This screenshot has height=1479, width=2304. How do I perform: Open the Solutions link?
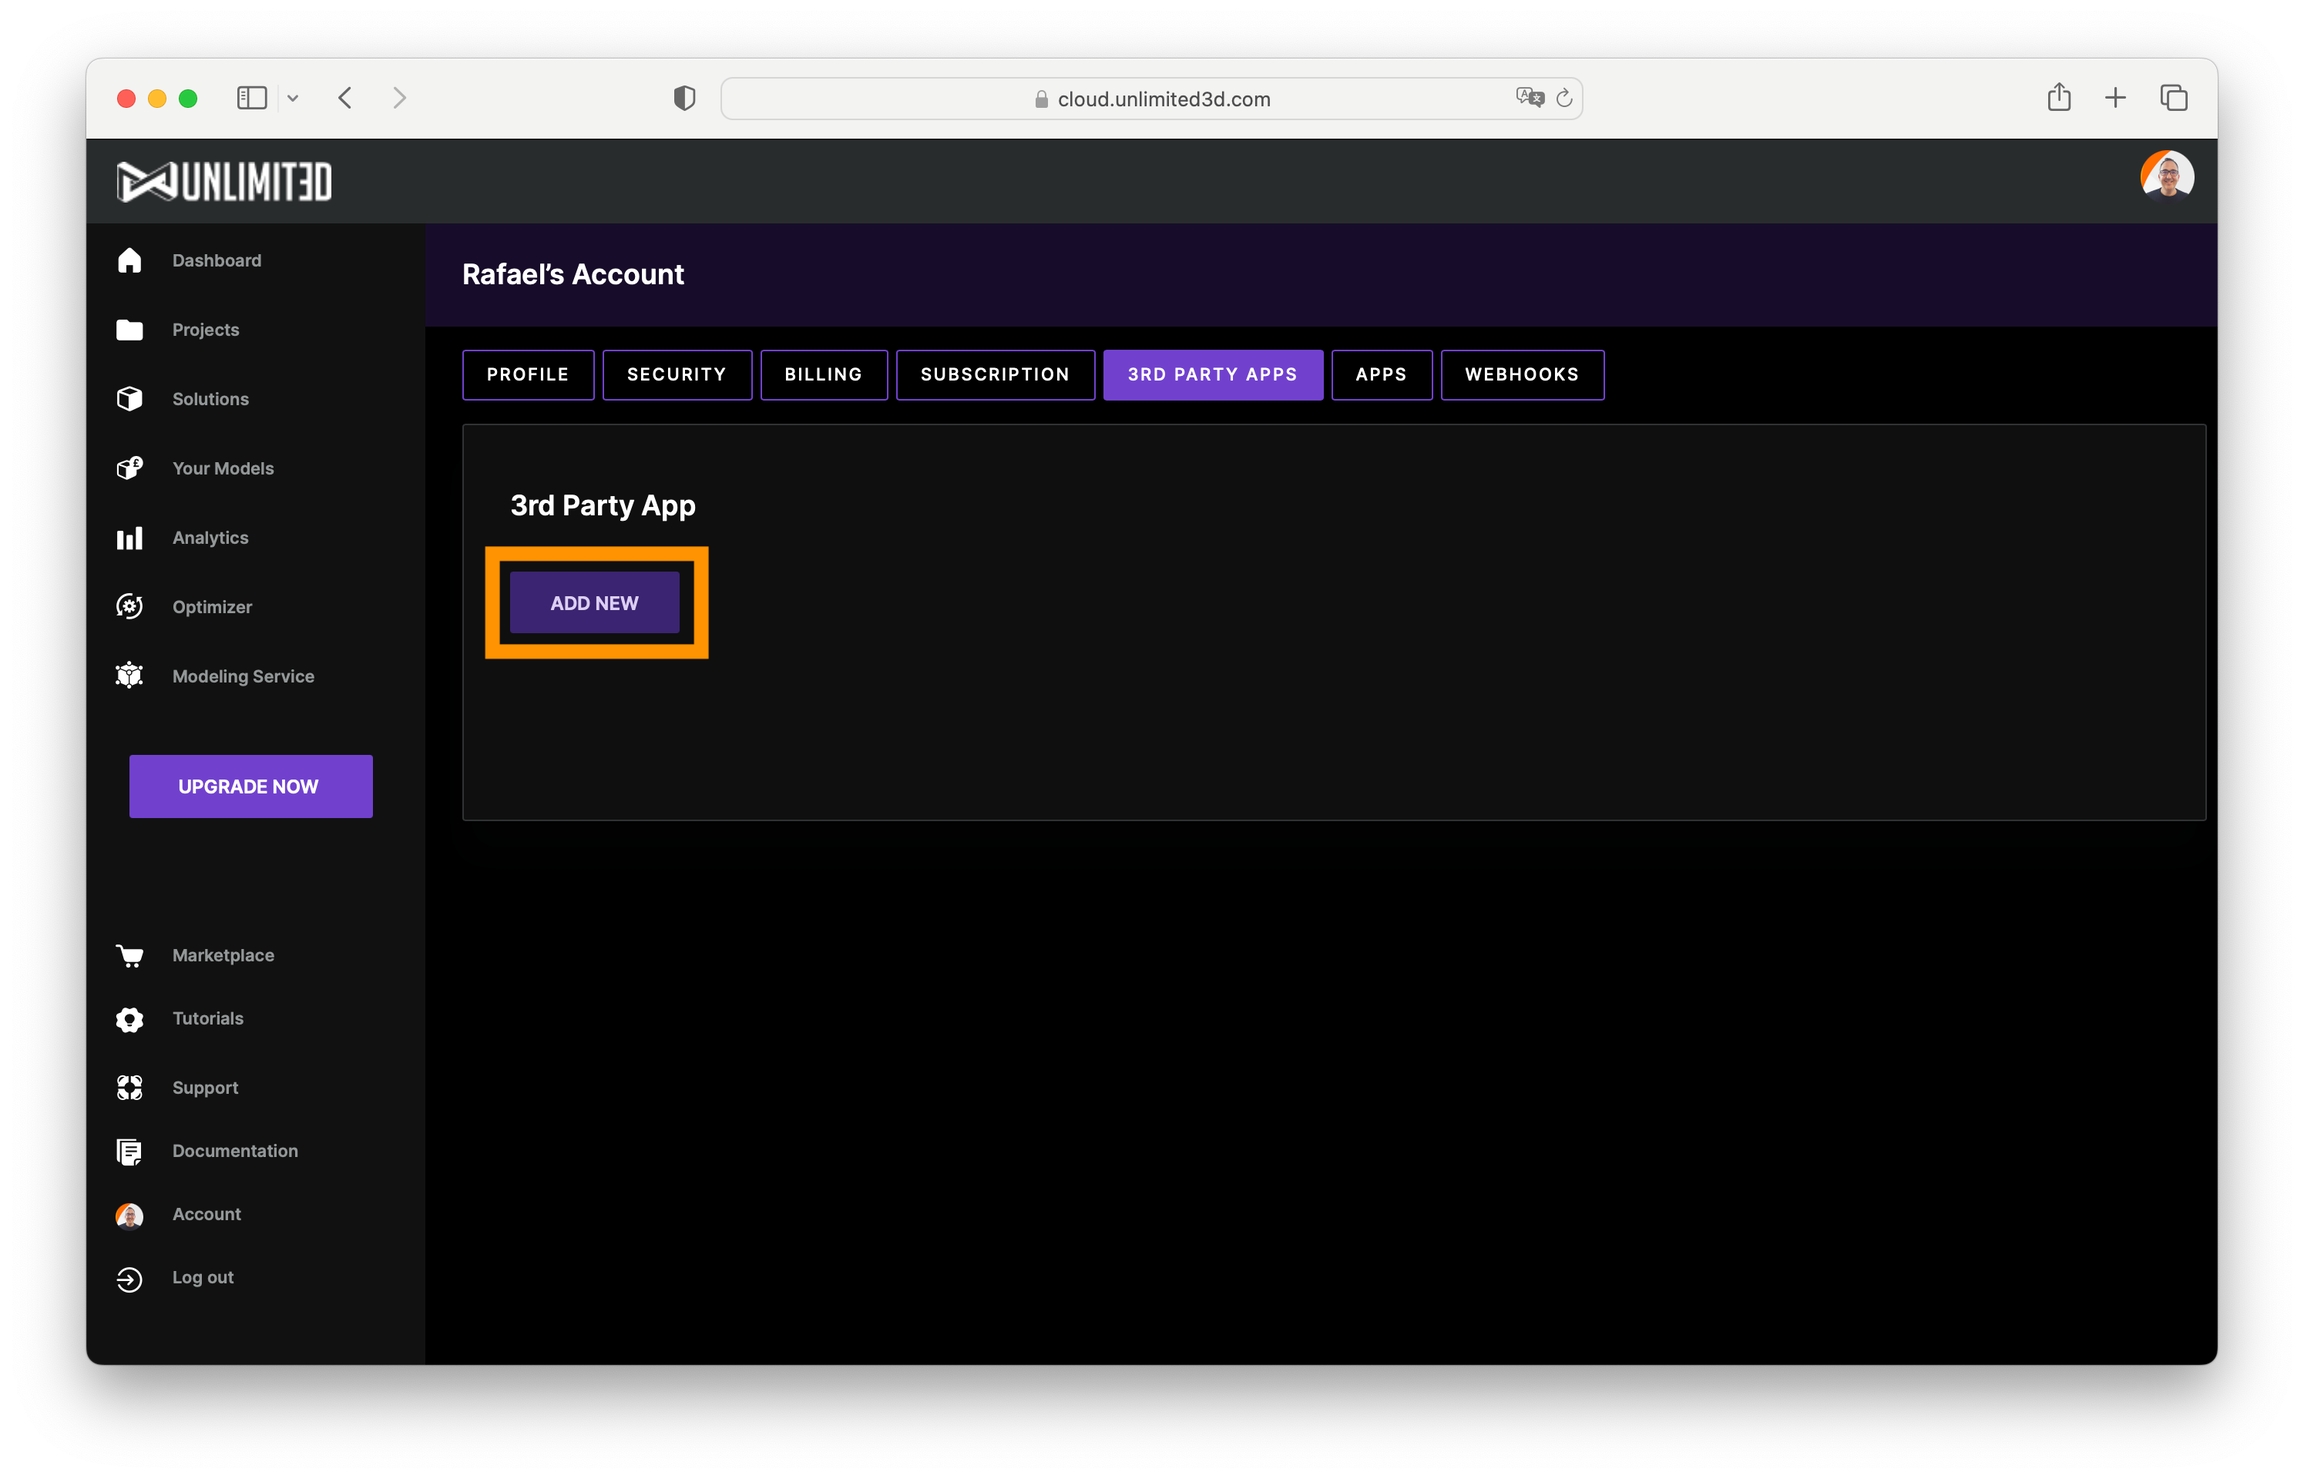tap(211, 399)
